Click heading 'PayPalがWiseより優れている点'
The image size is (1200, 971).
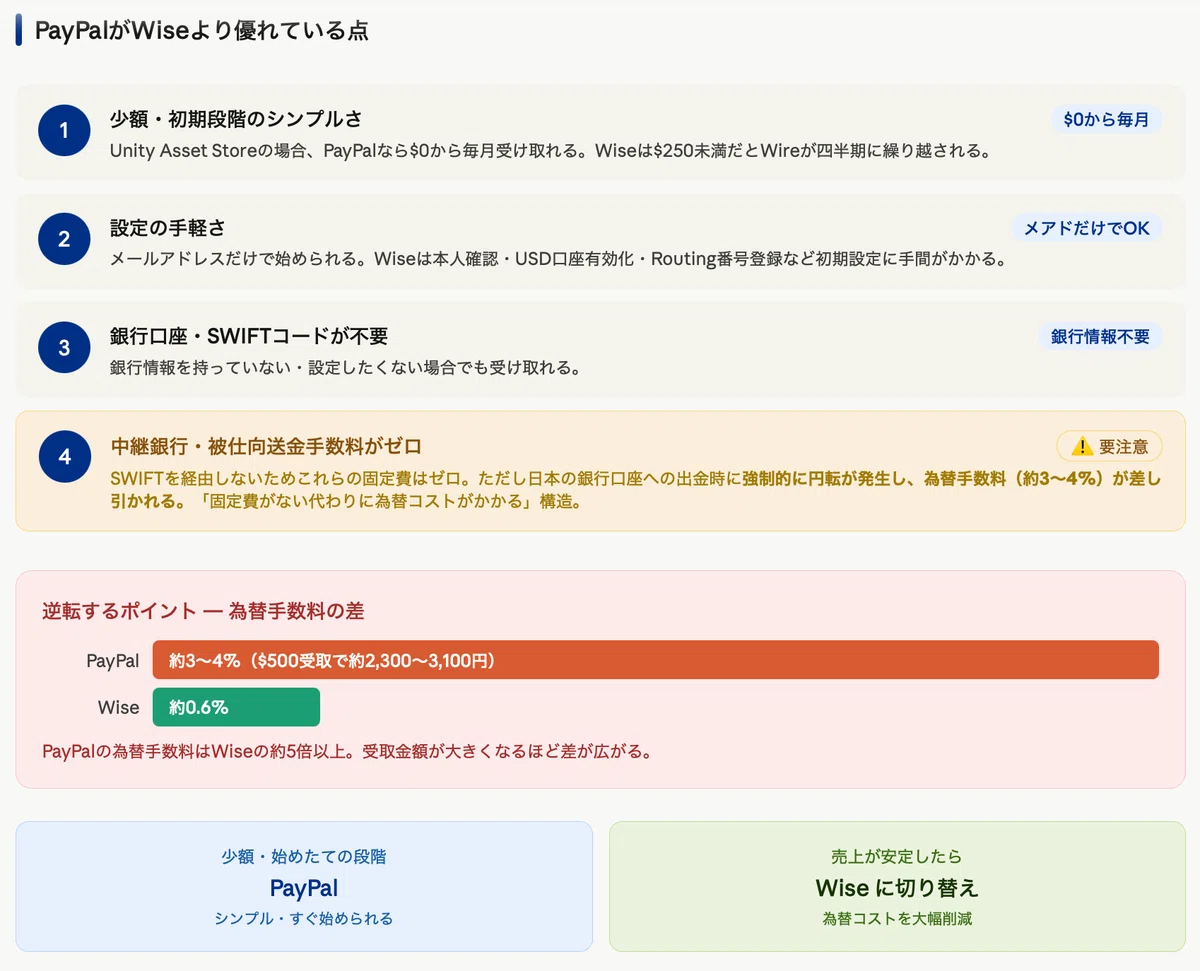pos(202,30)
